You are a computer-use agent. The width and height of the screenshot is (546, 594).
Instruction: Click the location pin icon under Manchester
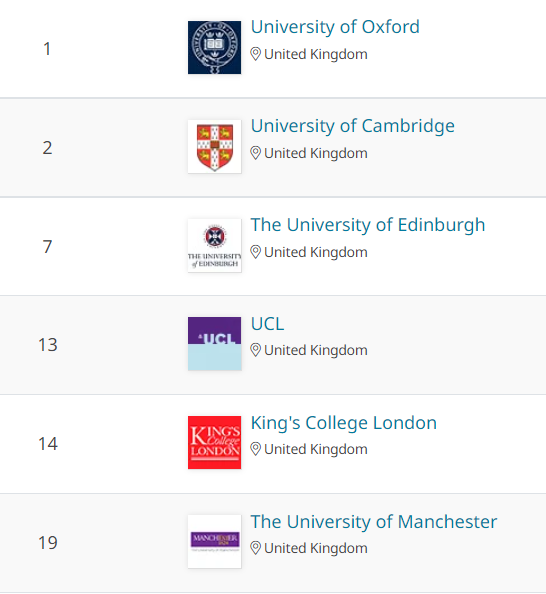pos(255,548)
